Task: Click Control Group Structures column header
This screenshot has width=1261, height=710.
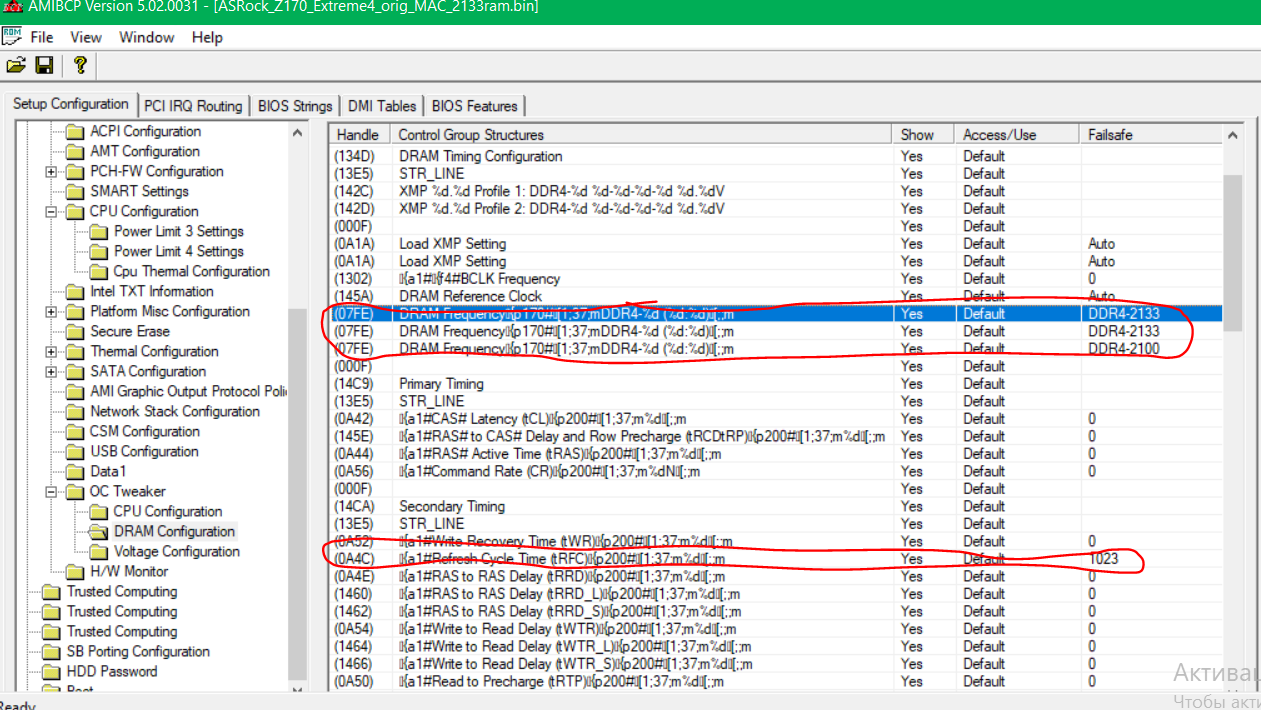Action: pos(641,134)
